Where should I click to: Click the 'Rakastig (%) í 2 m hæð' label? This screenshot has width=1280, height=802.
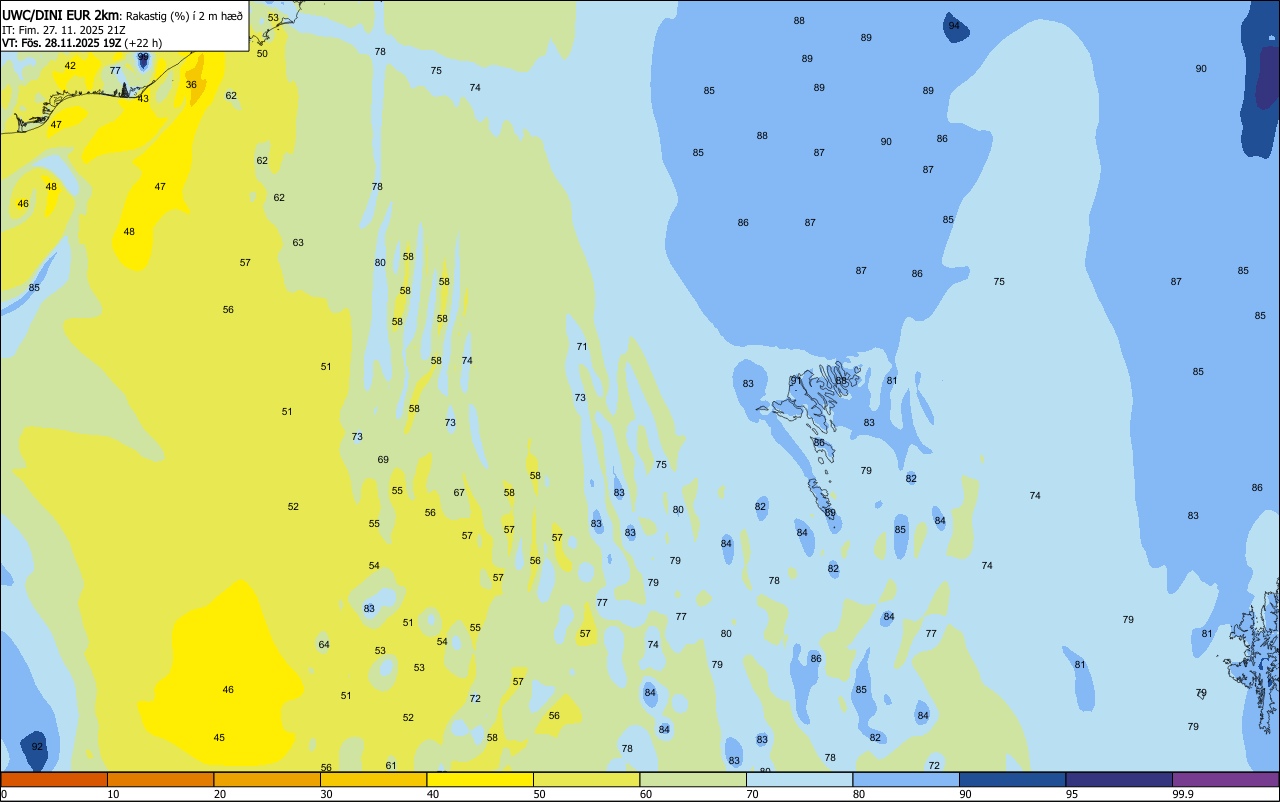(184, 16)
